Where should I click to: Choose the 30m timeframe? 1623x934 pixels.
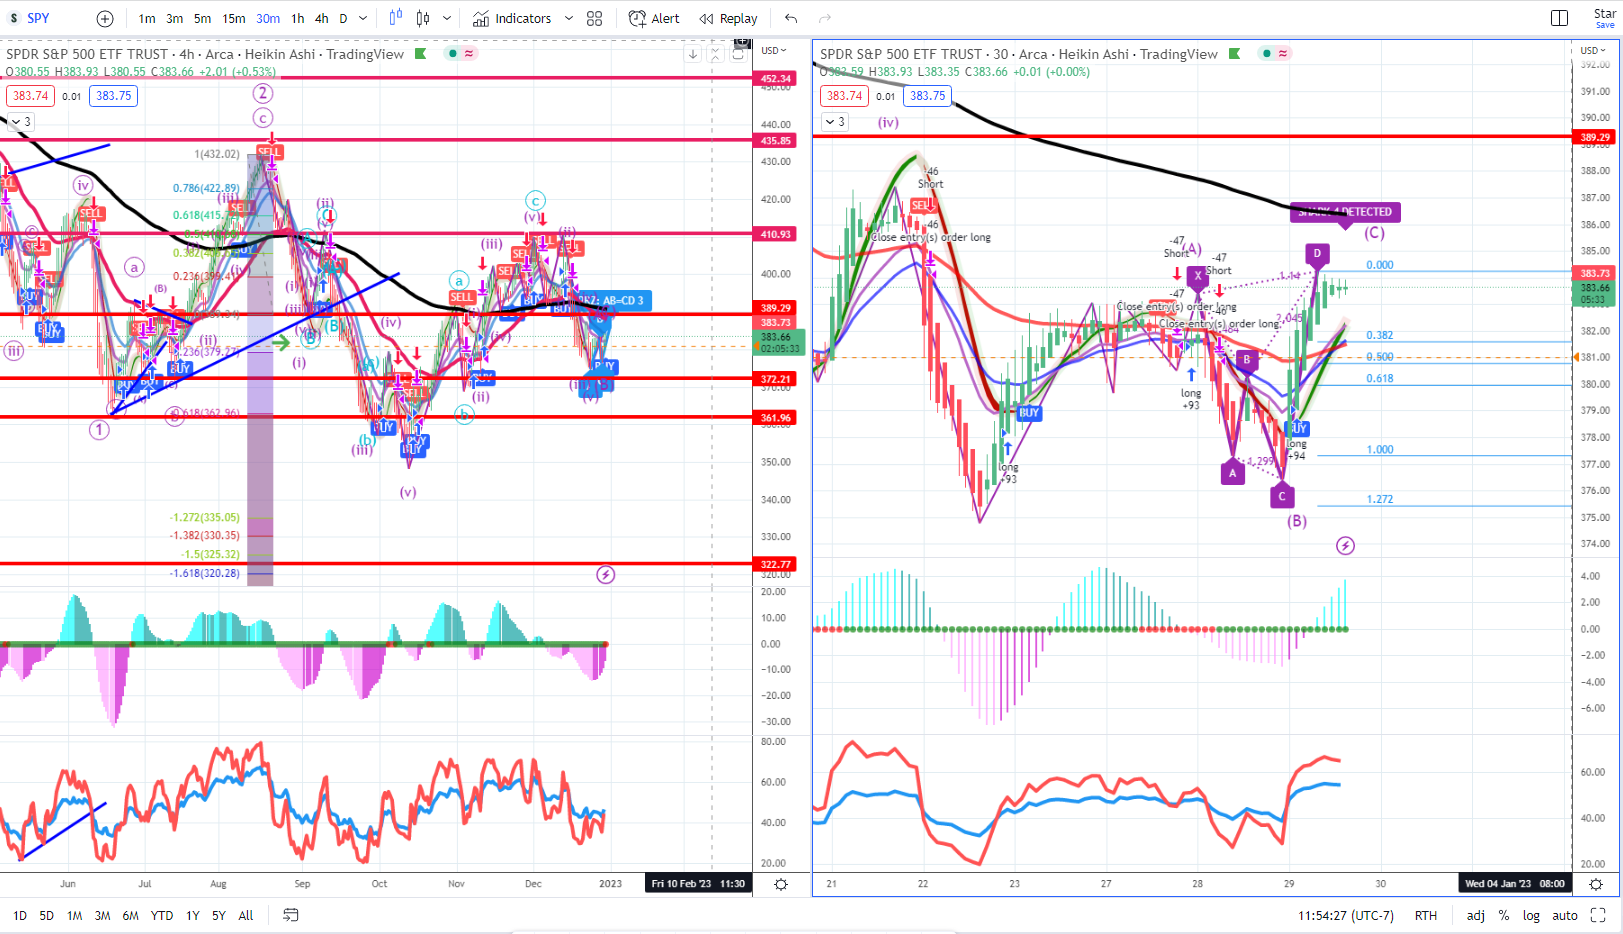[268, 18]
